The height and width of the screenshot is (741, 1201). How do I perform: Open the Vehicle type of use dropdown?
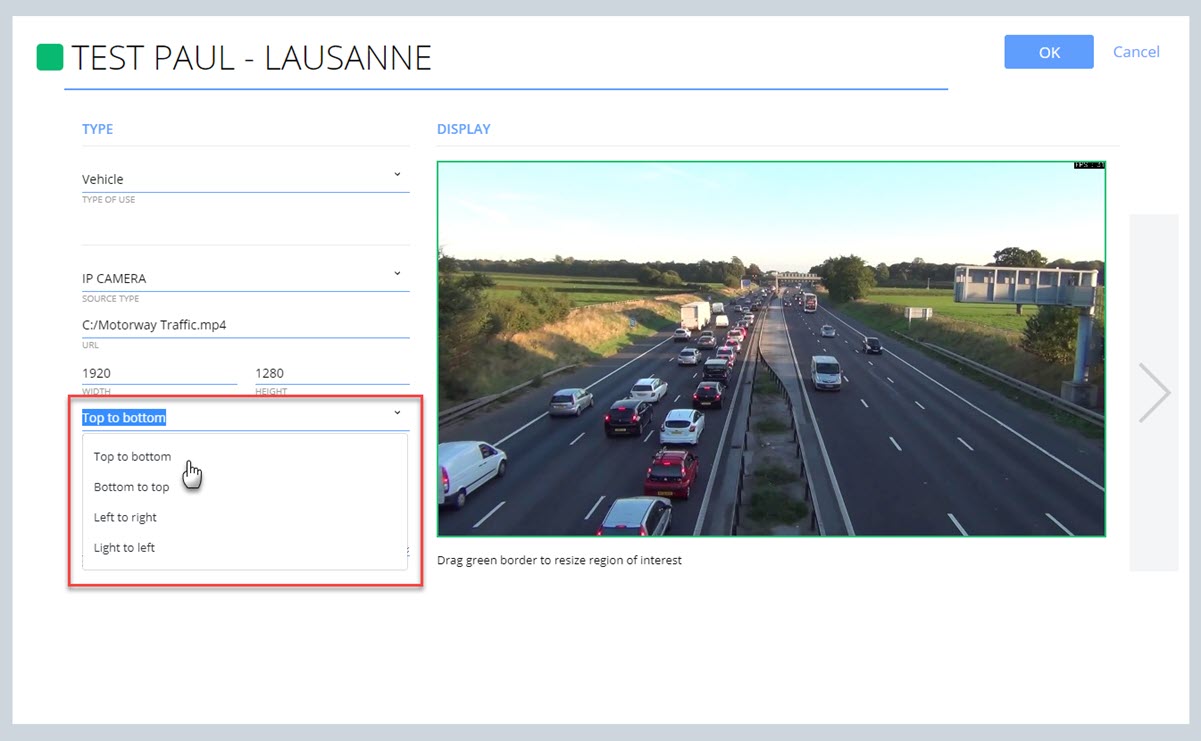[246, 179]
